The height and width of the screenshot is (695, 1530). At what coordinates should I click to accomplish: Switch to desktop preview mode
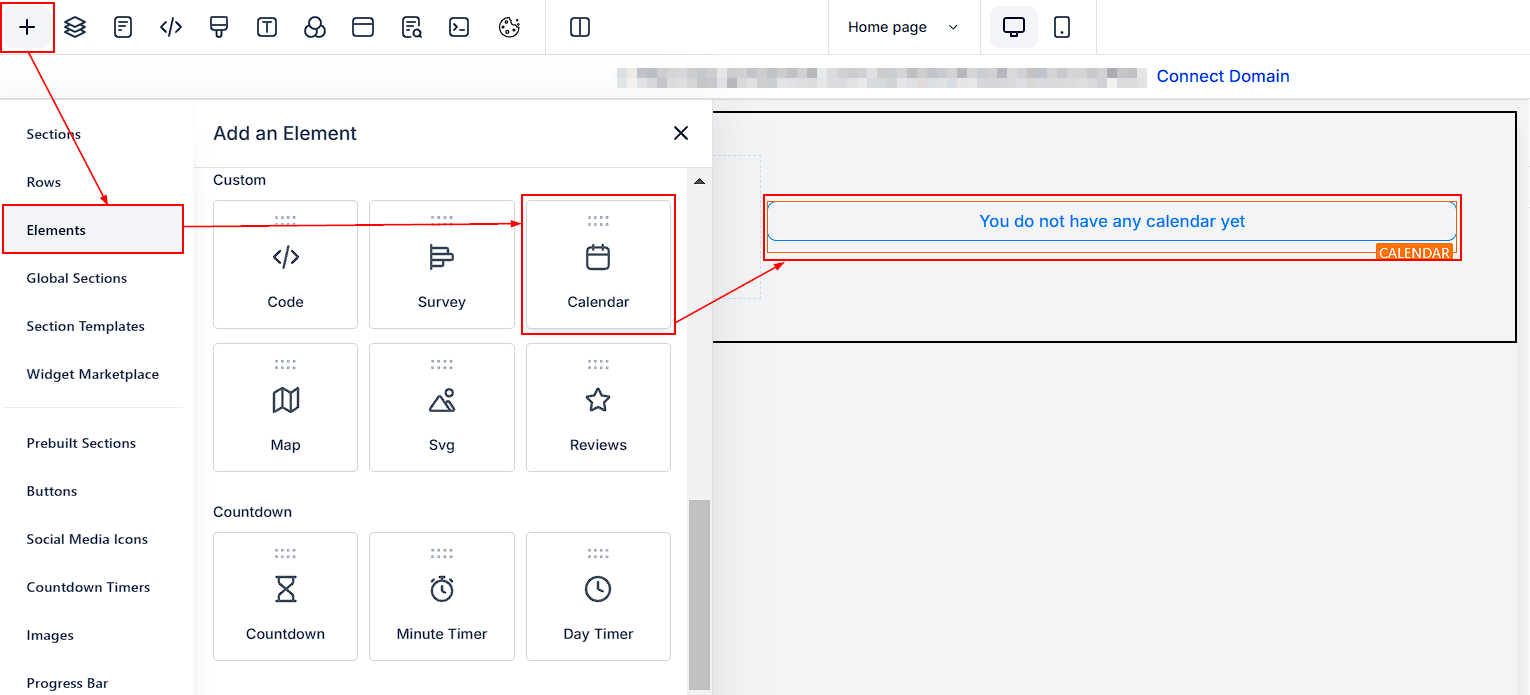(x=1014, y=27)
